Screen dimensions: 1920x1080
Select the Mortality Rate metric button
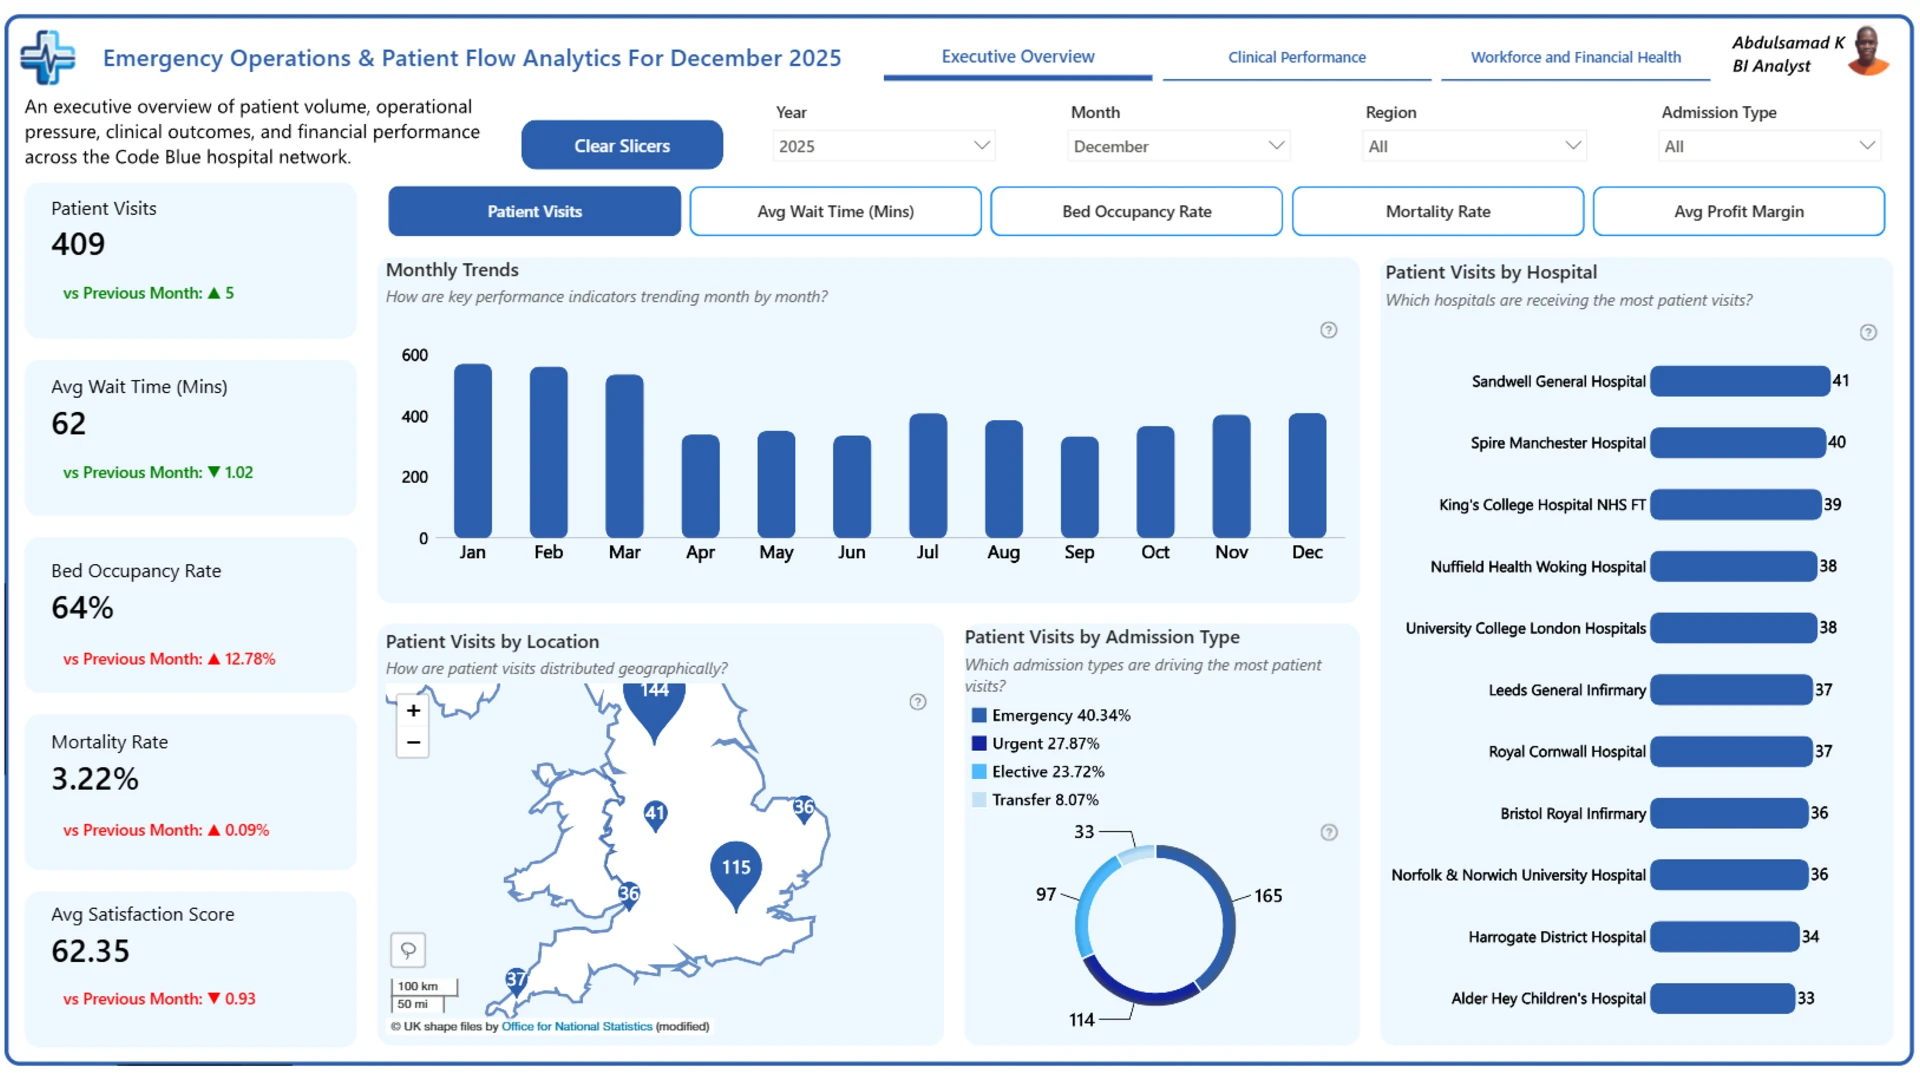pos(1437,211)
